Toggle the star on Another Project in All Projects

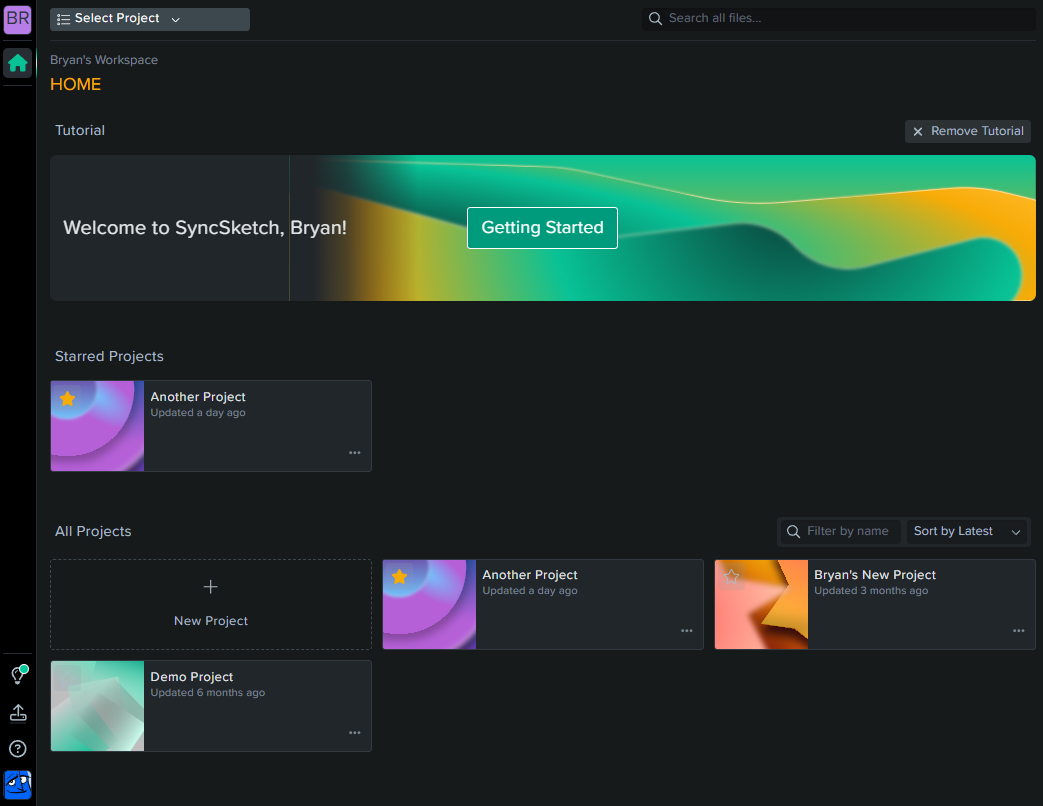pyautogui.click(x=399, y=577)
